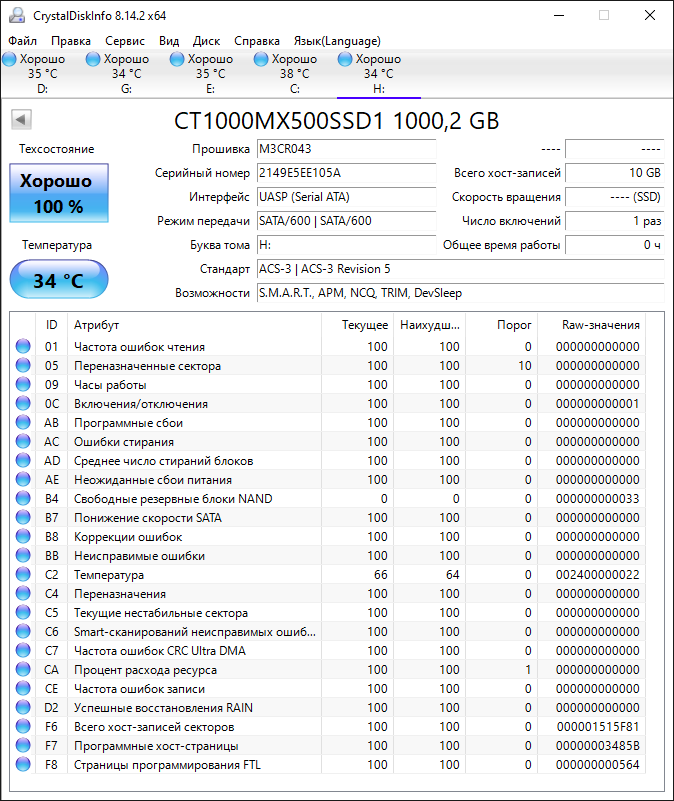
Task: Click status orb for Неисправимые ошибки row
Action: [23, 555]
